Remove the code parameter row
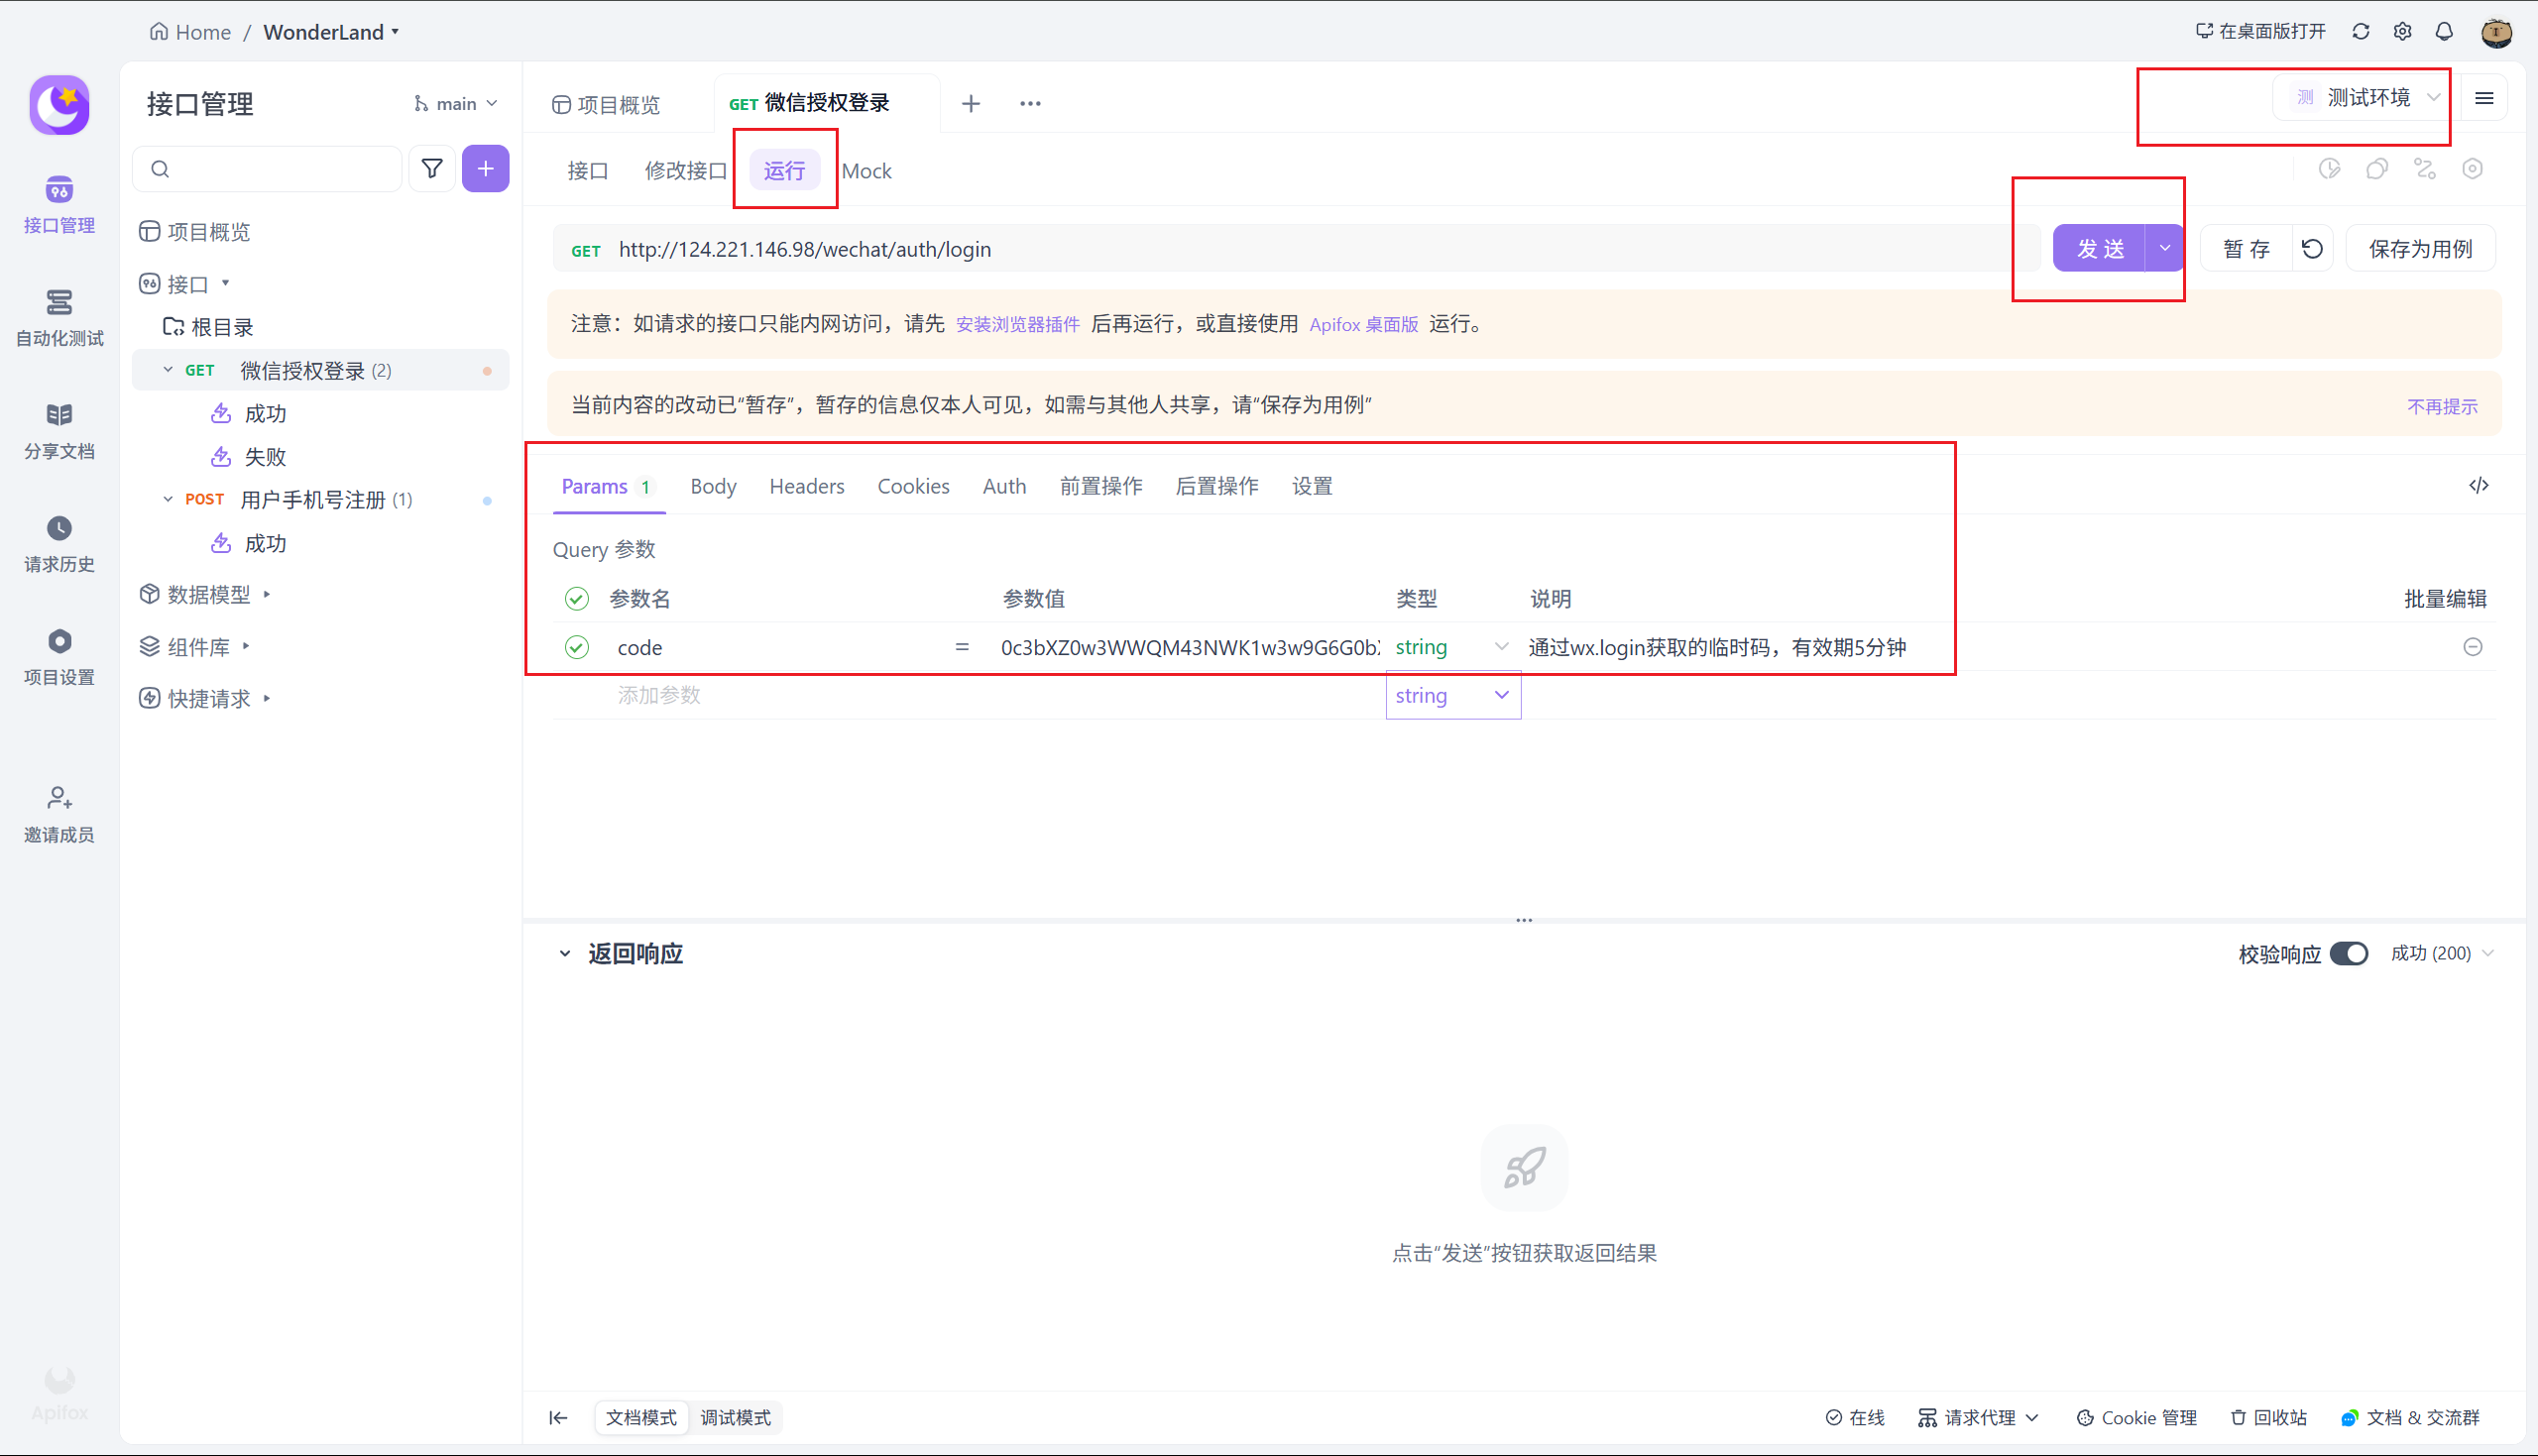 [x=2472, y=647]
